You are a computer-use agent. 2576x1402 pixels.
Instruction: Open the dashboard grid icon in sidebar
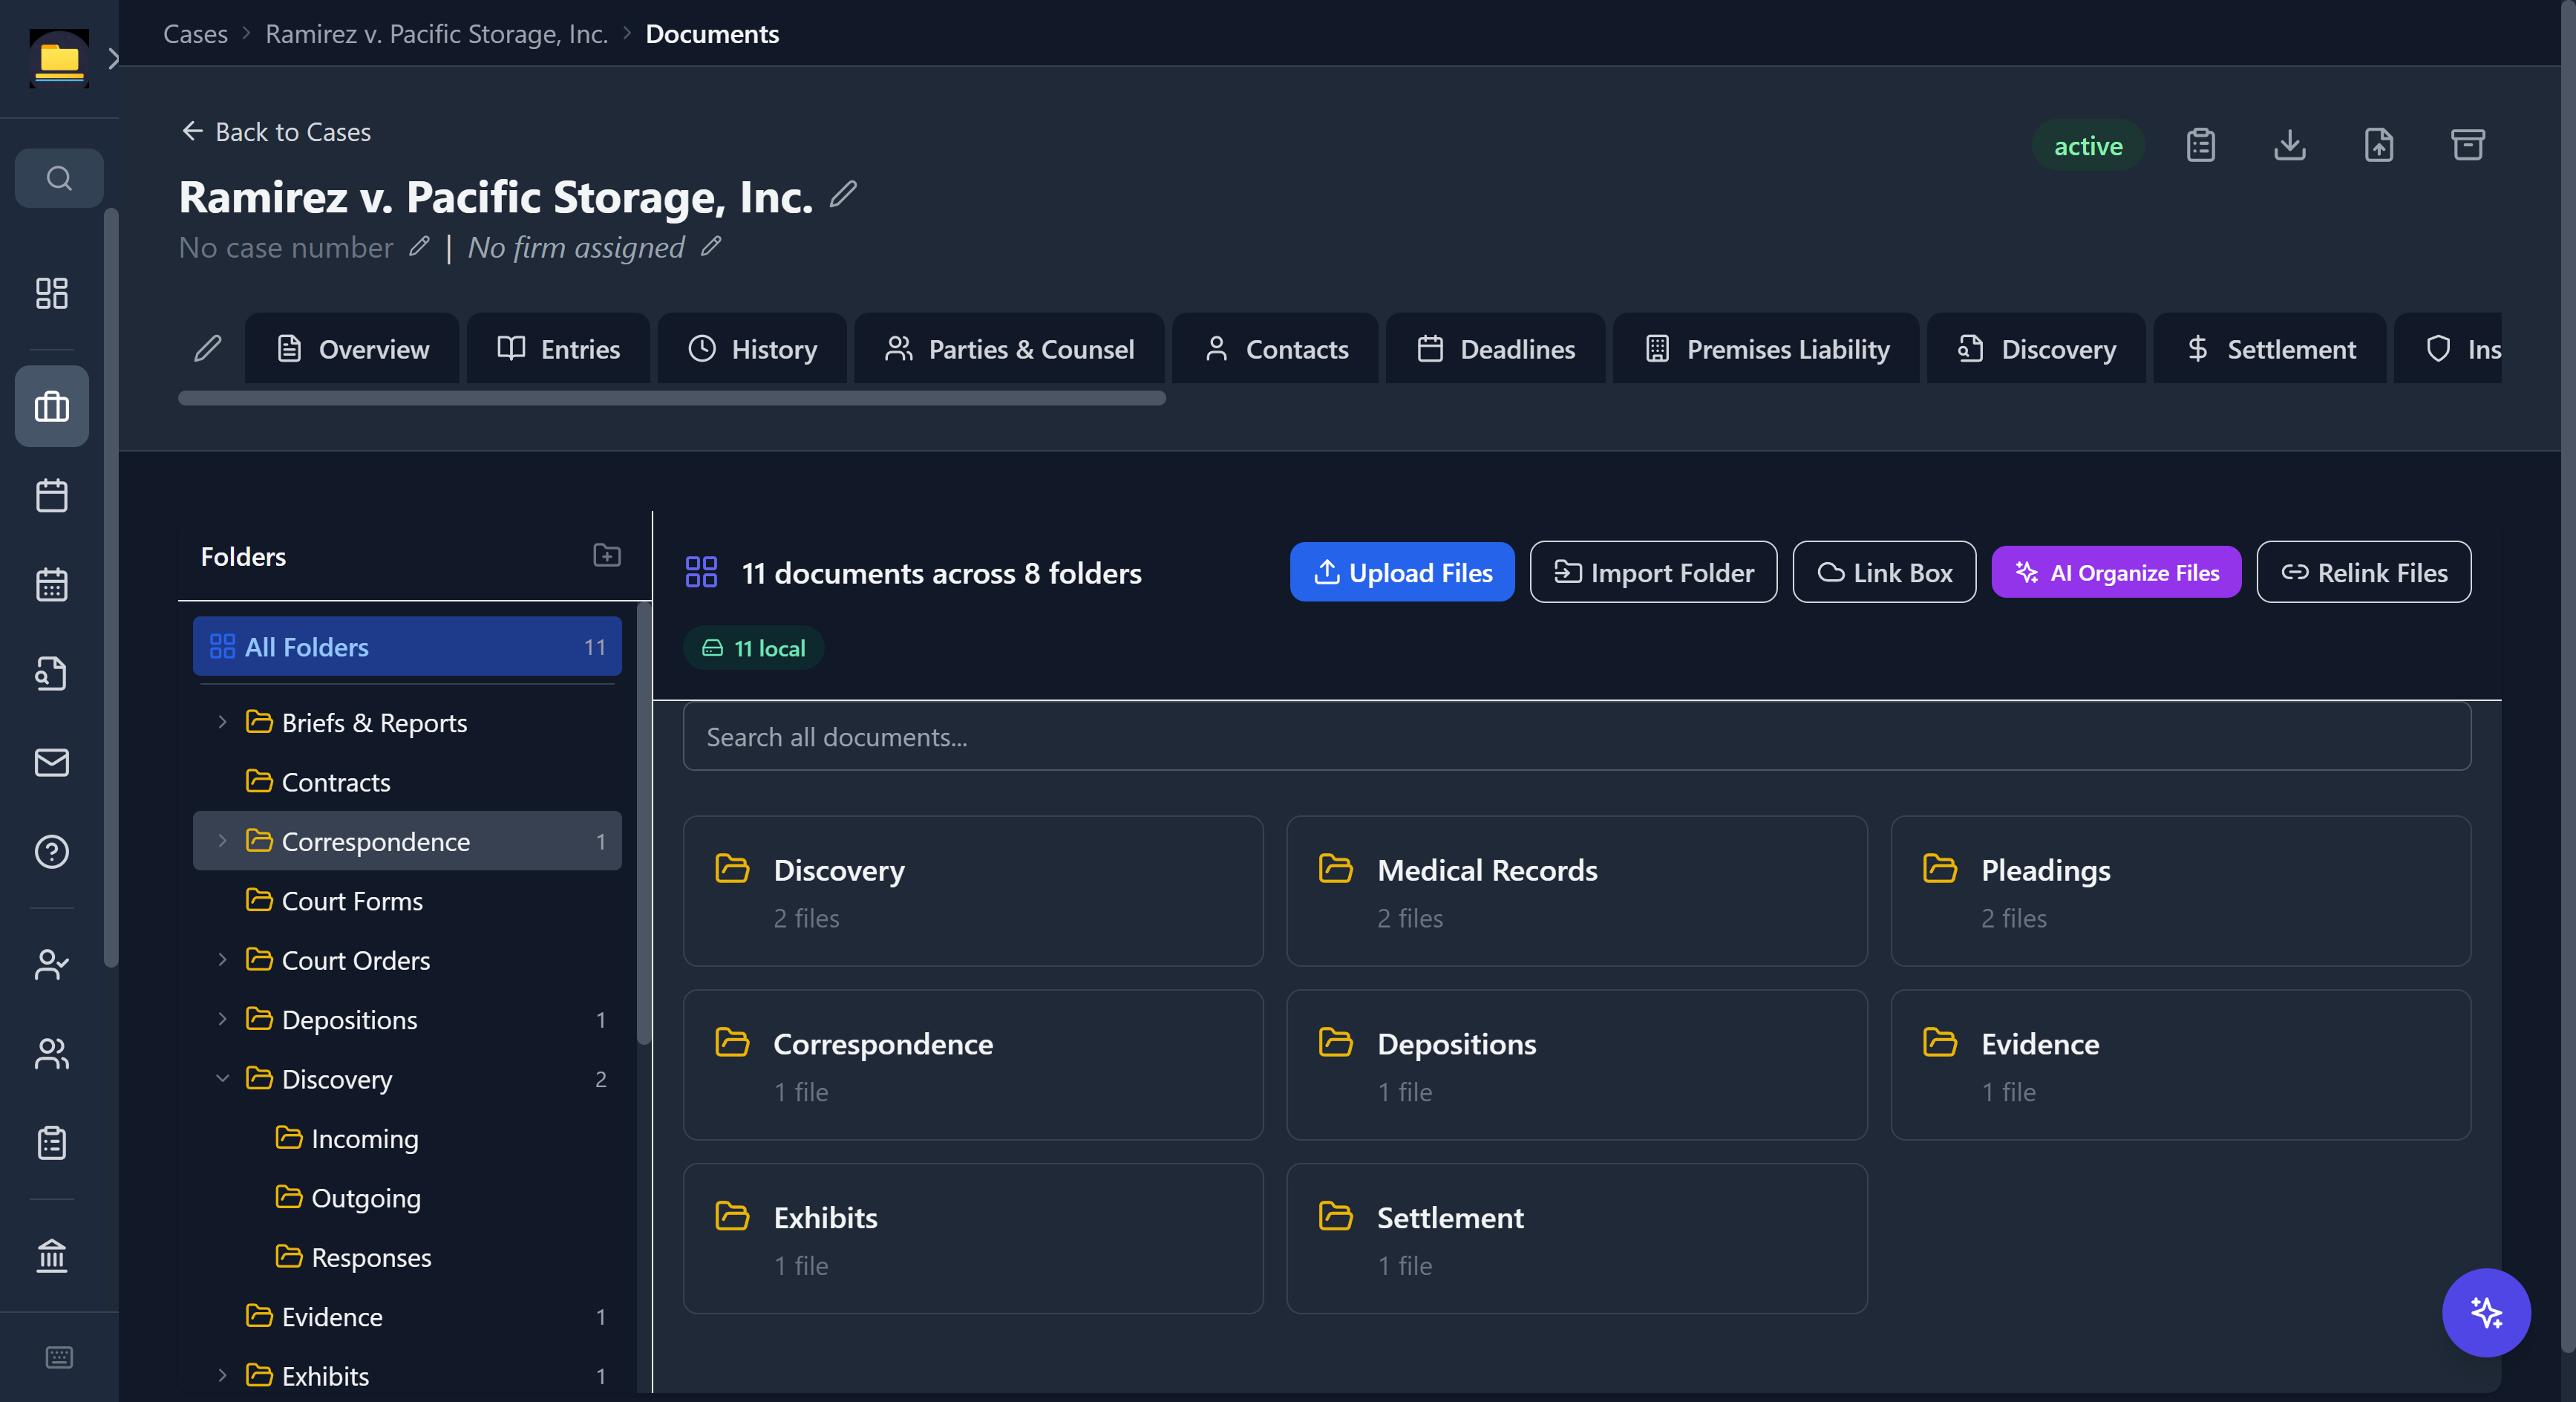[x=52, y=293]
